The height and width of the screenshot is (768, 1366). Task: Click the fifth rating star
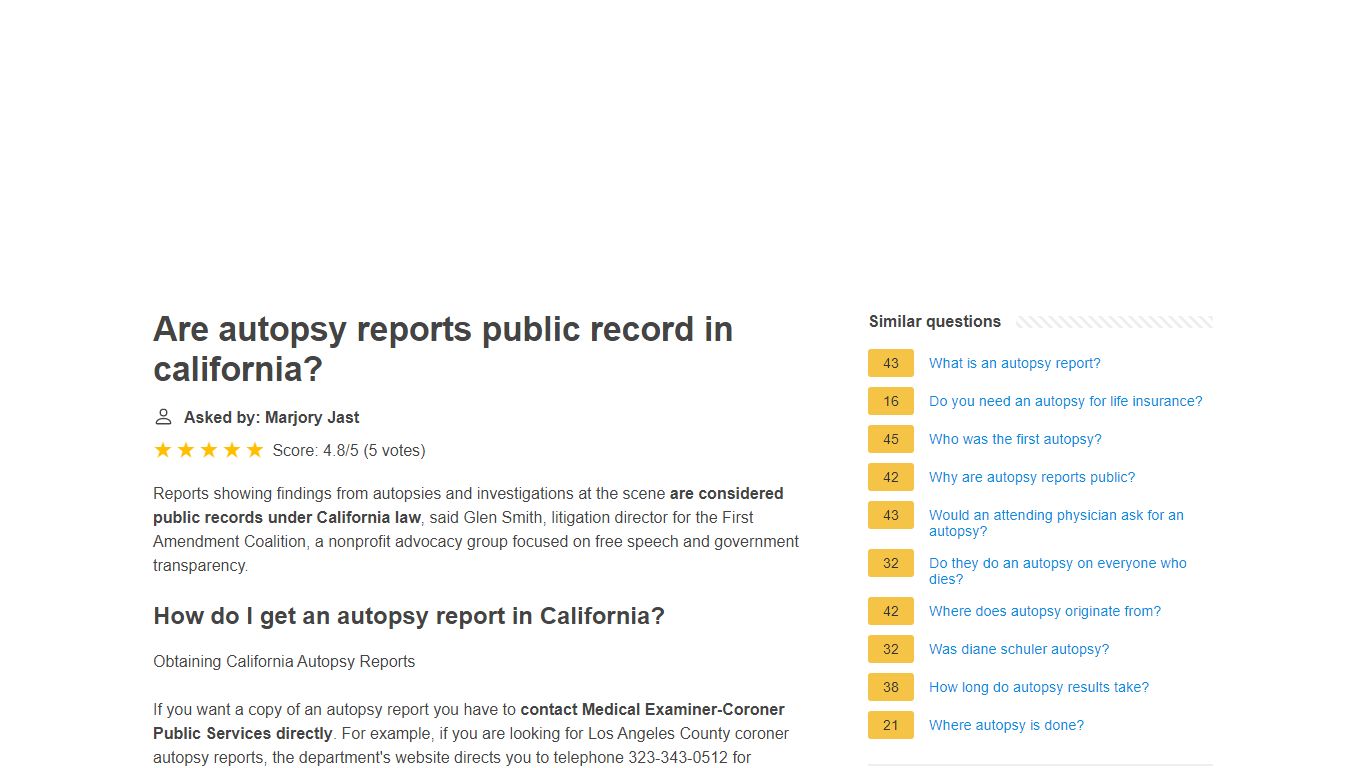pyautogui.click(x=255, y=450)
